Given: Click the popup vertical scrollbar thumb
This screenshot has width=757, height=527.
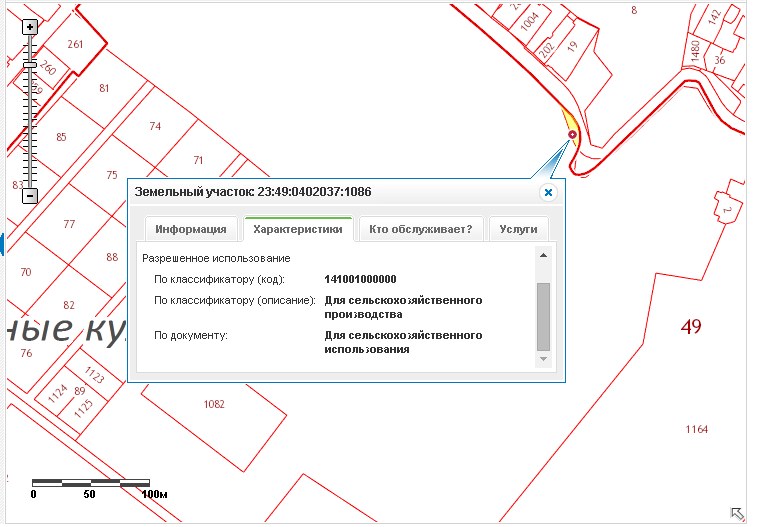Looking at the screenshot, I should point(543,313).
